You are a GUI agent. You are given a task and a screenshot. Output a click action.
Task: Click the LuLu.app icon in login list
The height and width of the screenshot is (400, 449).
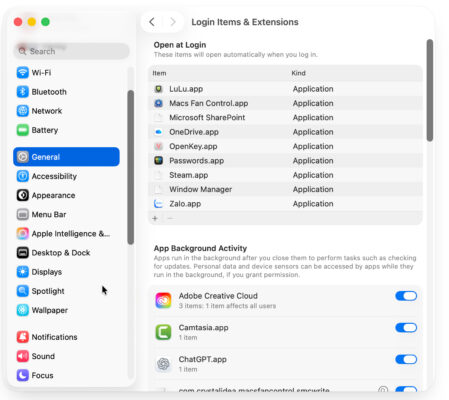coord(159,89)
